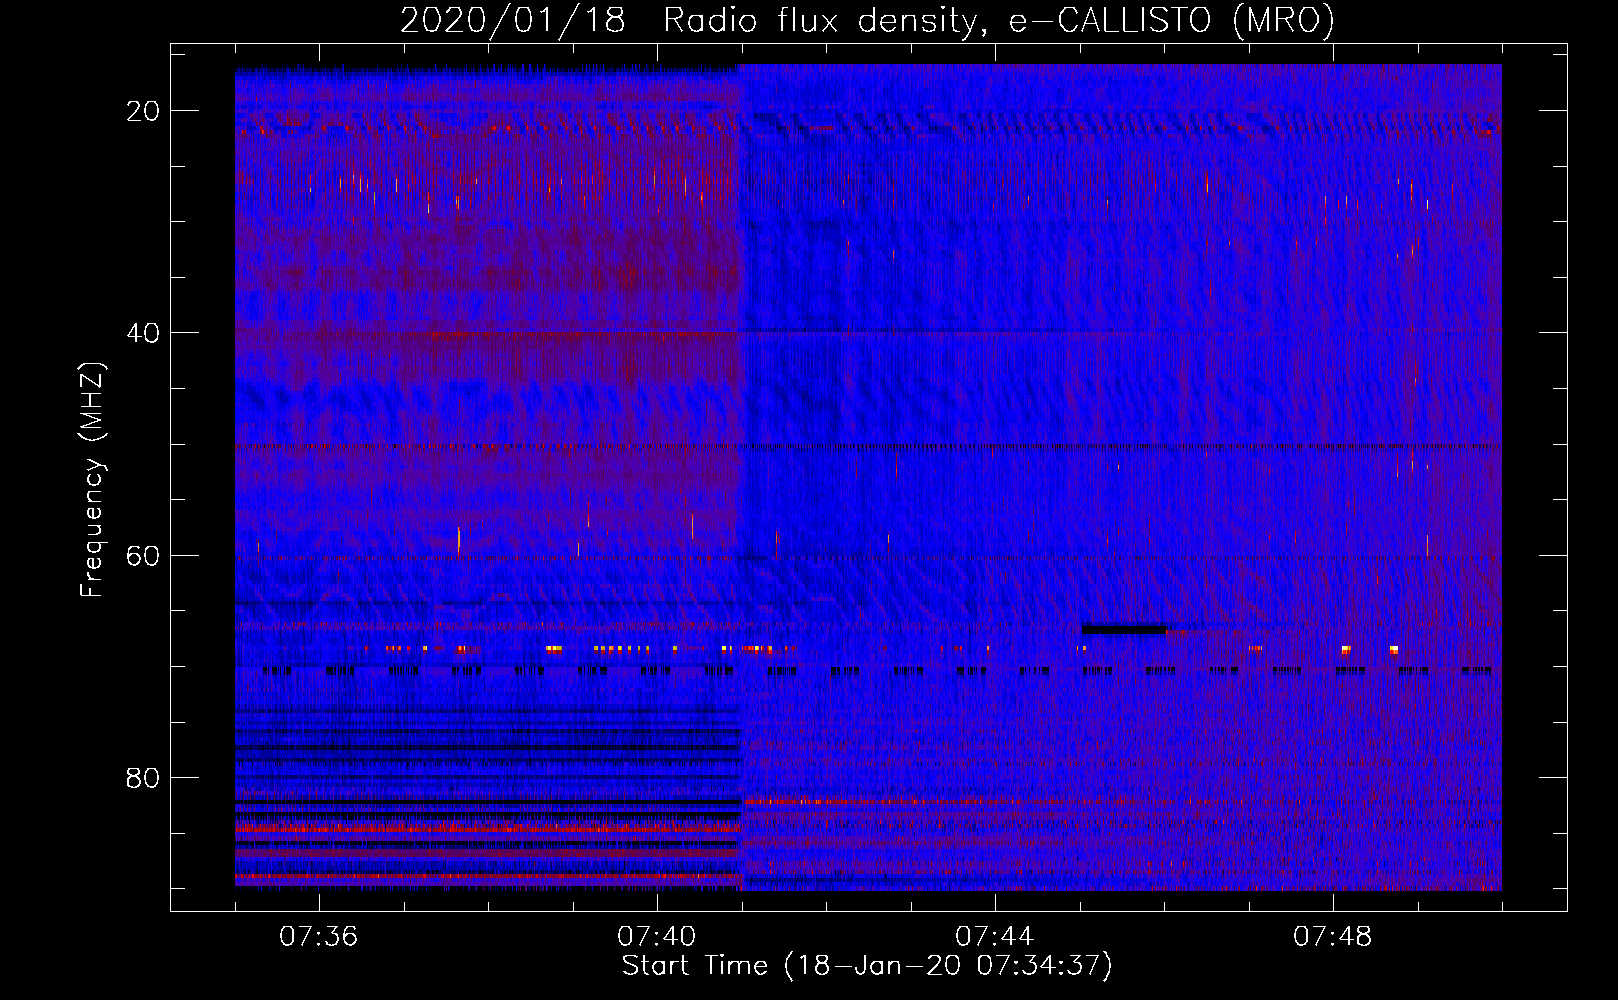Click the plot title '2020/01/18 Radio flux density, e-CALLISTO (MRO)'

(867, 21)
